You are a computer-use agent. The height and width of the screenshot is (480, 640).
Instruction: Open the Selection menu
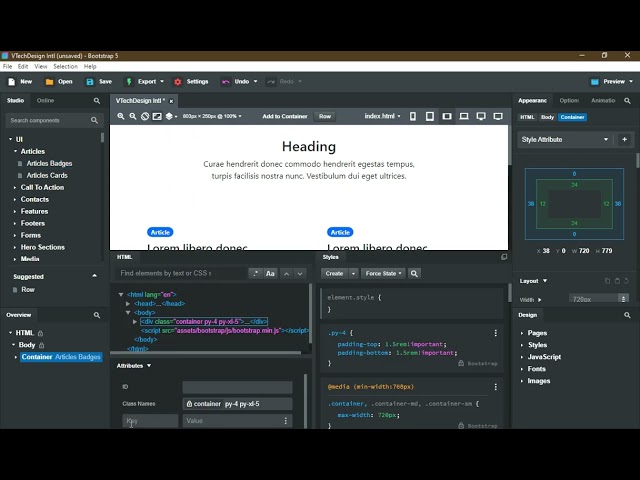(x=65, y=67)
